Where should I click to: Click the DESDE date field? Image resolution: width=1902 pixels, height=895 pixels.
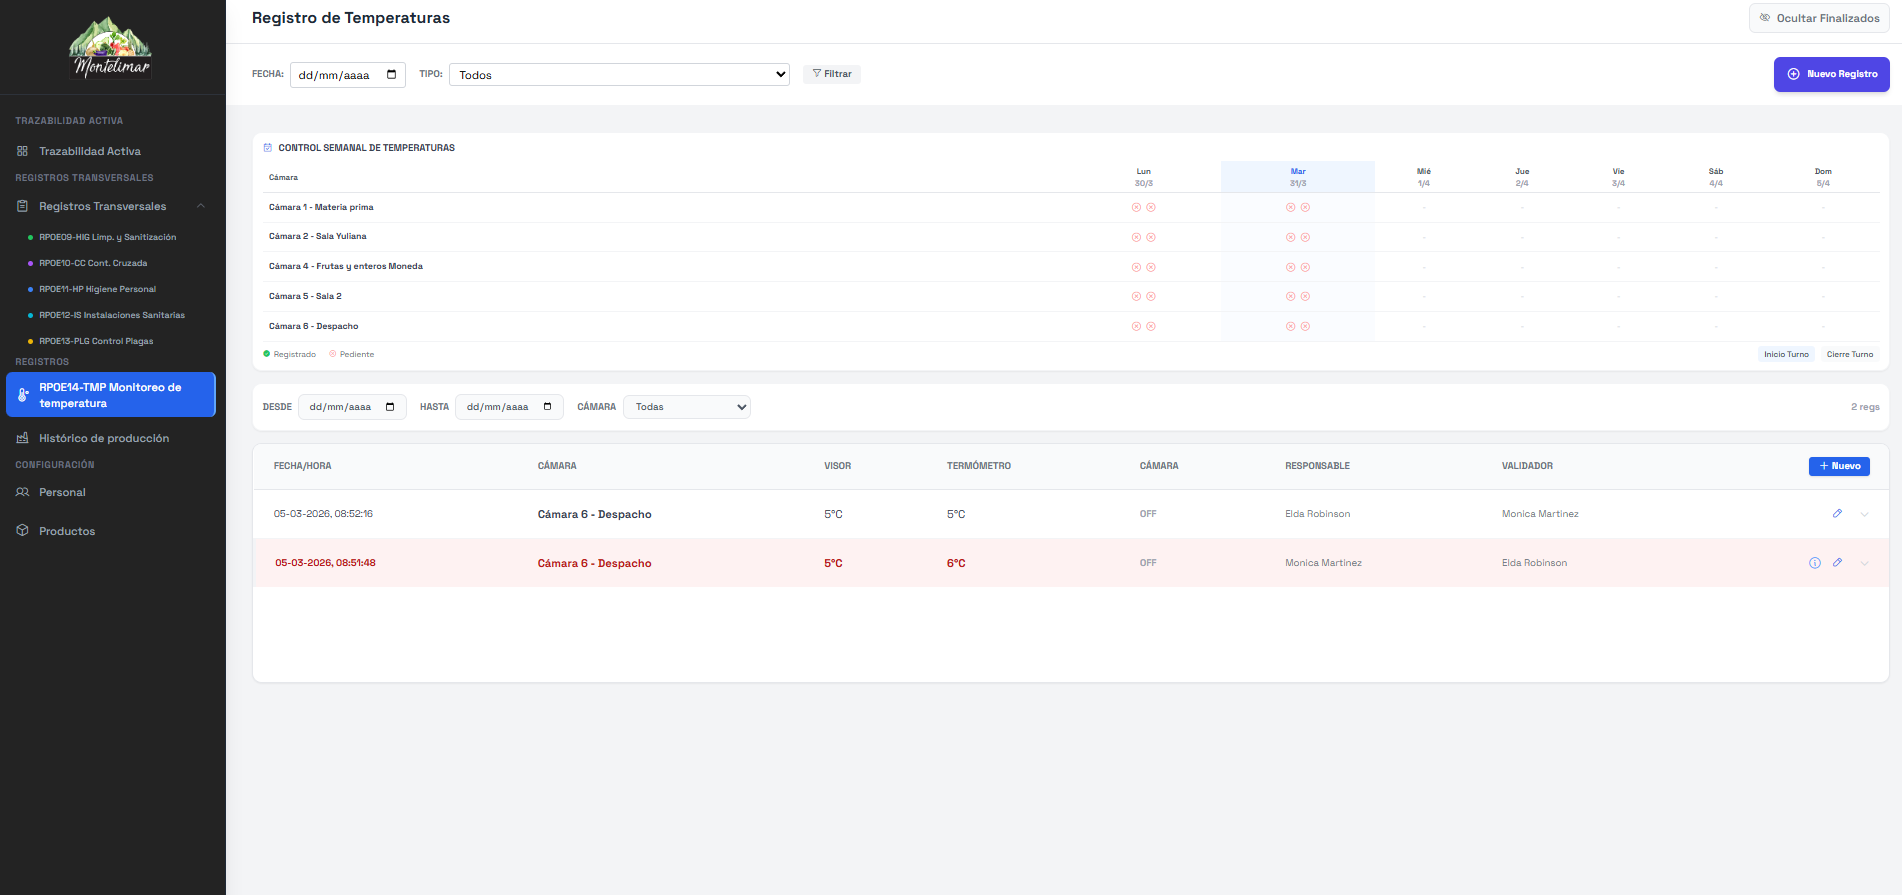[352, 407]
